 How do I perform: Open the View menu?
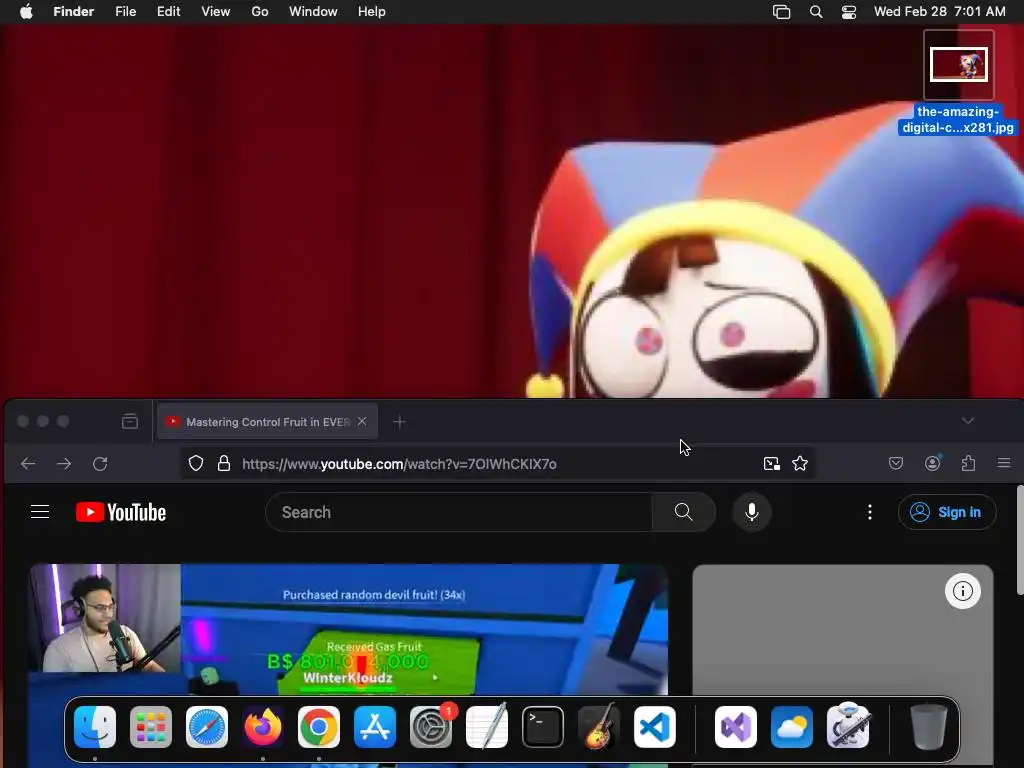216,12
